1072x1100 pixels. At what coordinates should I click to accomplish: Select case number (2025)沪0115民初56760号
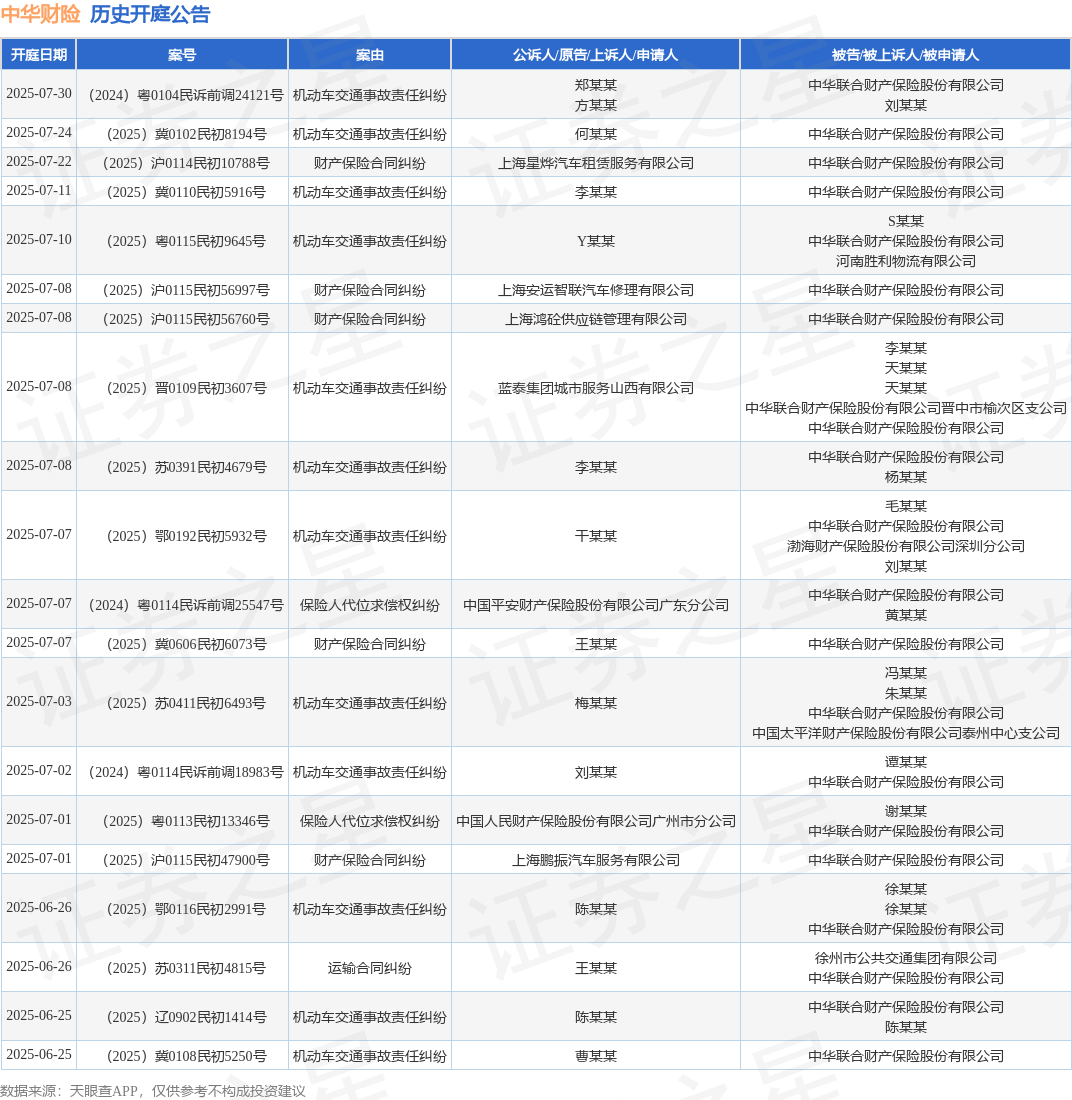tap(182, 319)
